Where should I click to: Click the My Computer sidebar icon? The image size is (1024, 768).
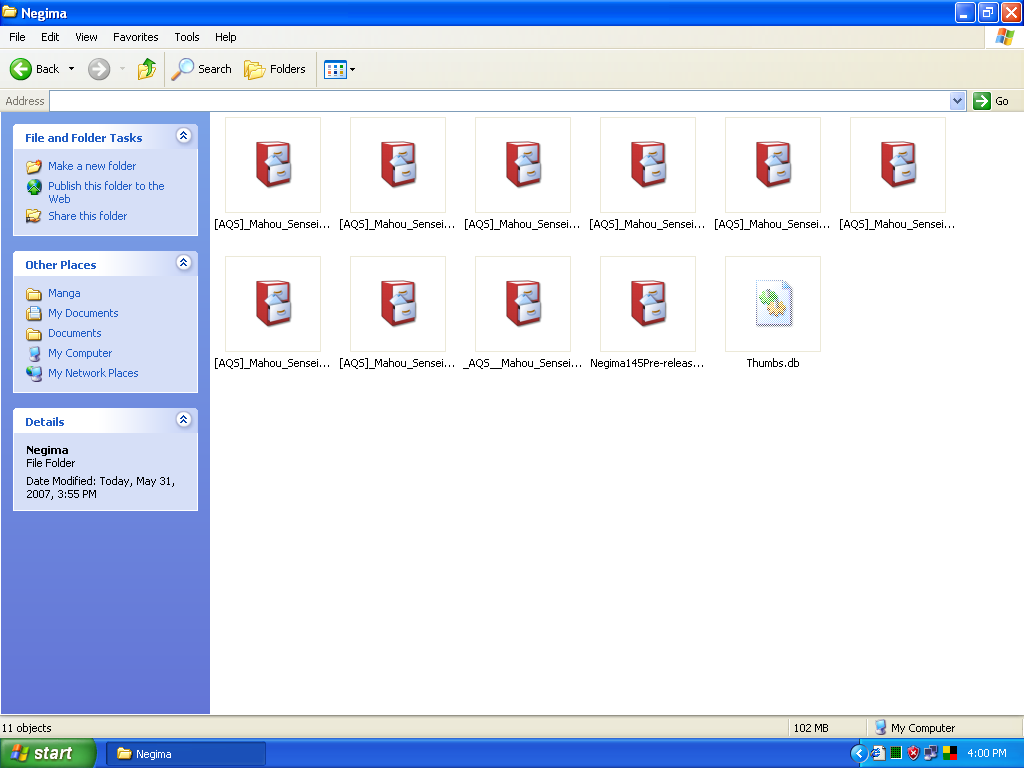34,354
